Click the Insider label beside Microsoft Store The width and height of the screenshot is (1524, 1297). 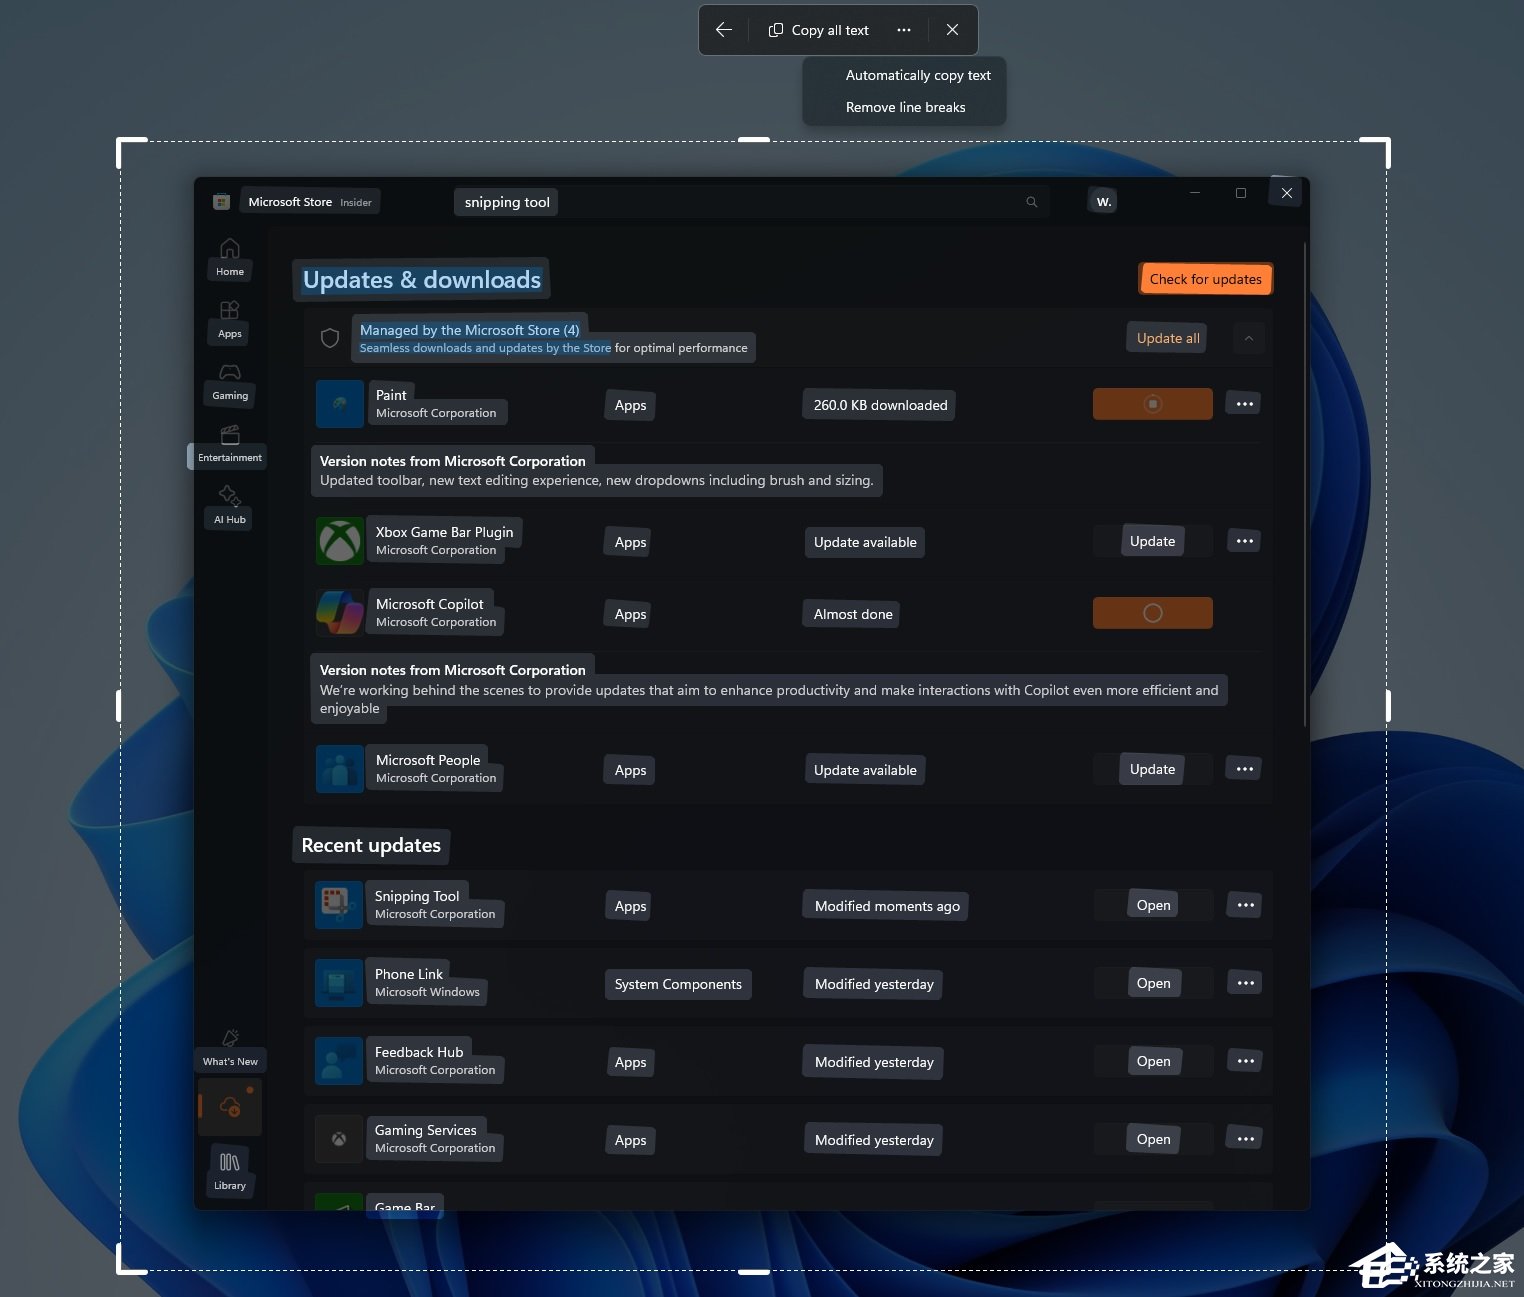tap(356, 203)
